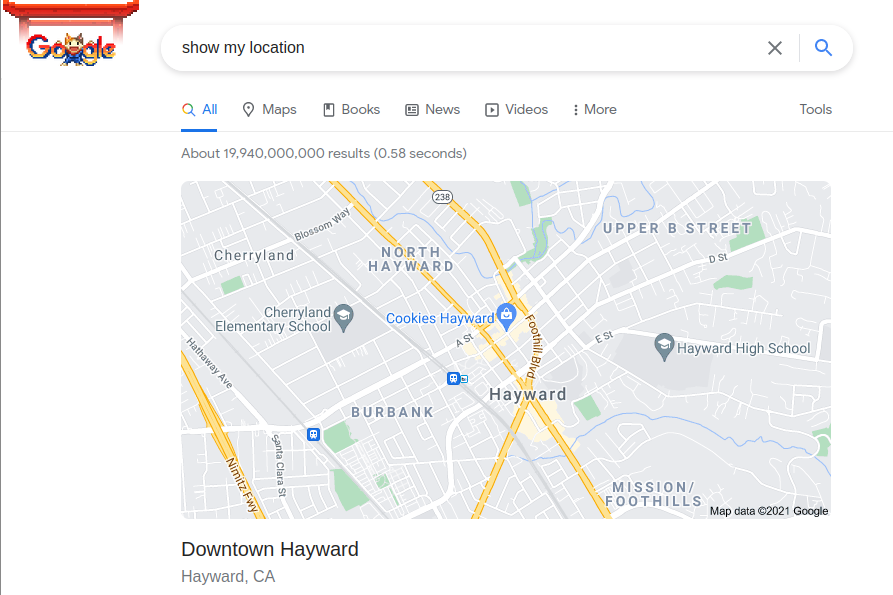Open the Tools options
The width and height of the screenshot is (893, 595).
815,110
